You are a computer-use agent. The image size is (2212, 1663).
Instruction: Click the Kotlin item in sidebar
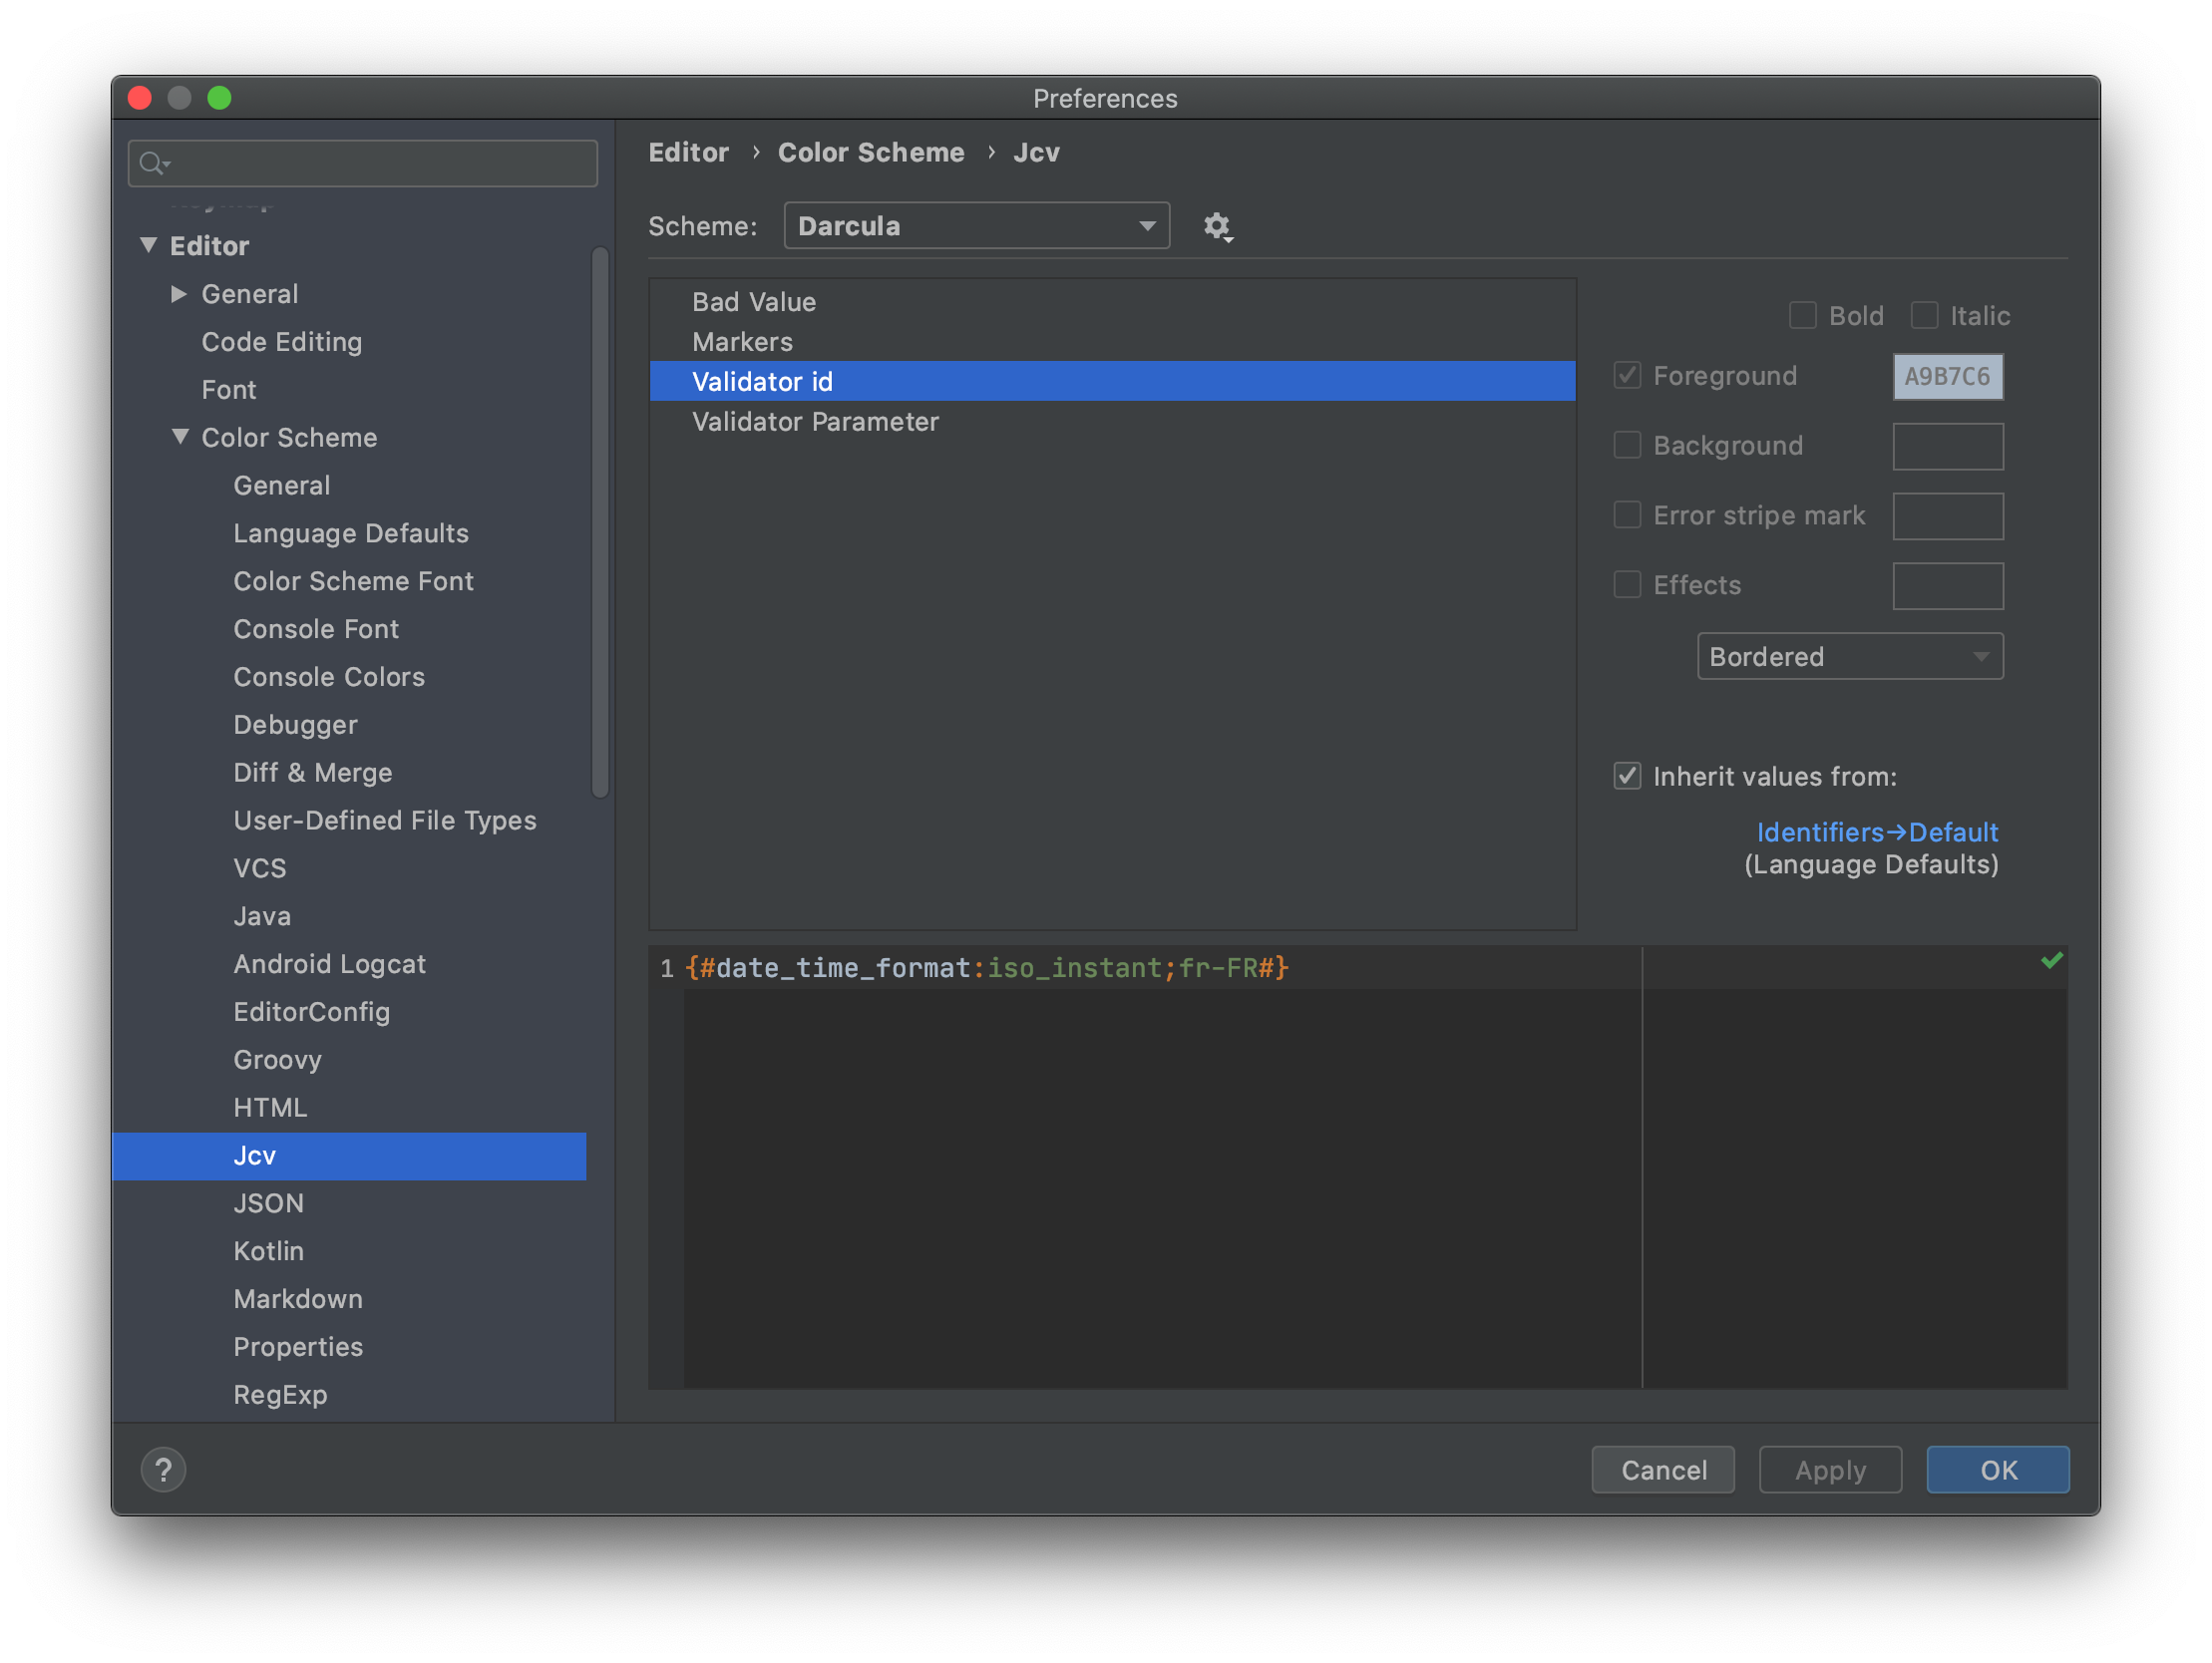267,1251
